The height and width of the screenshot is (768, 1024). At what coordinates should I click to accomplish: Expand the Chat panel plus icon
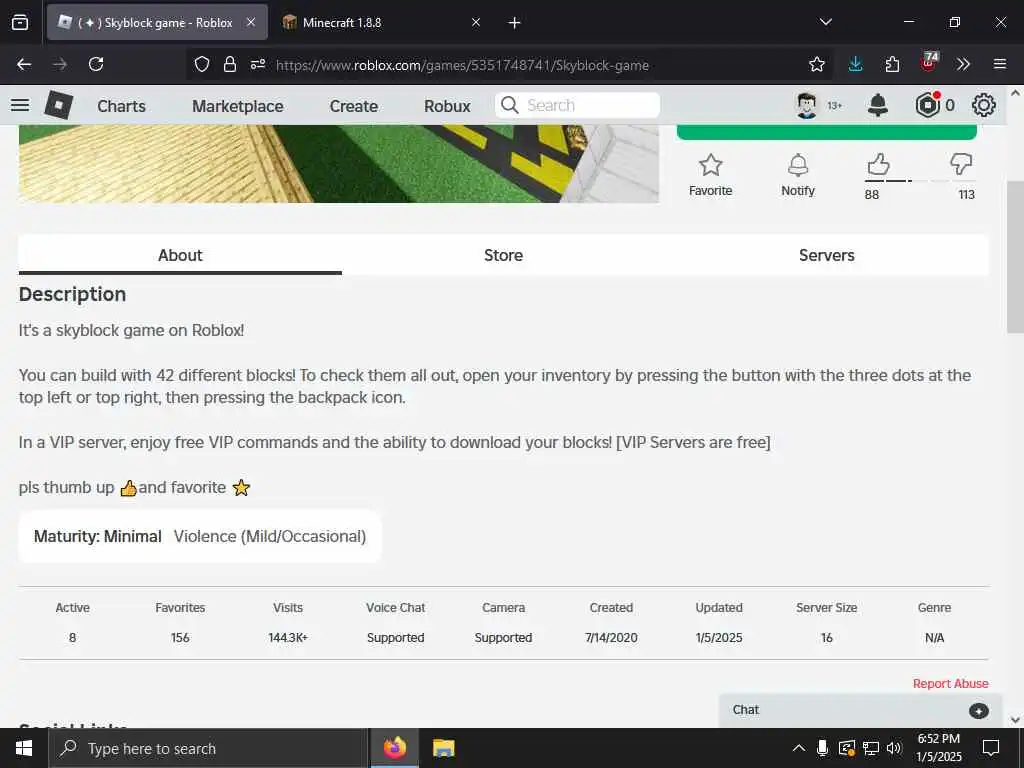click(978, 711)
